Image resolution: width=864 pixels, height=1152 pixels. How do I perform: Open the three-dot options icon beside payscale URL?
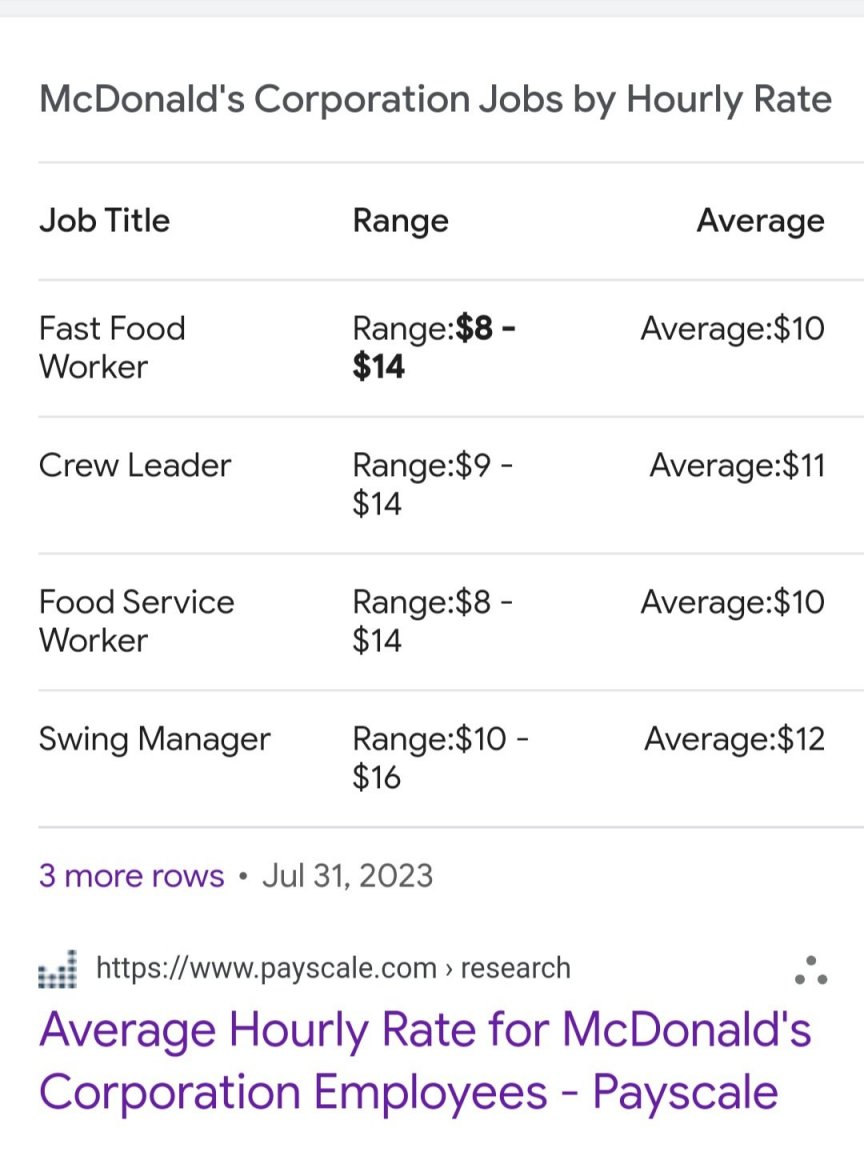[811, 971]
